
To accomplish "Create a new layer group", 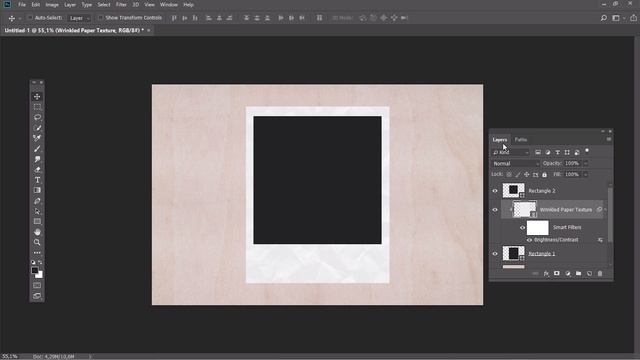I will 578,273.
